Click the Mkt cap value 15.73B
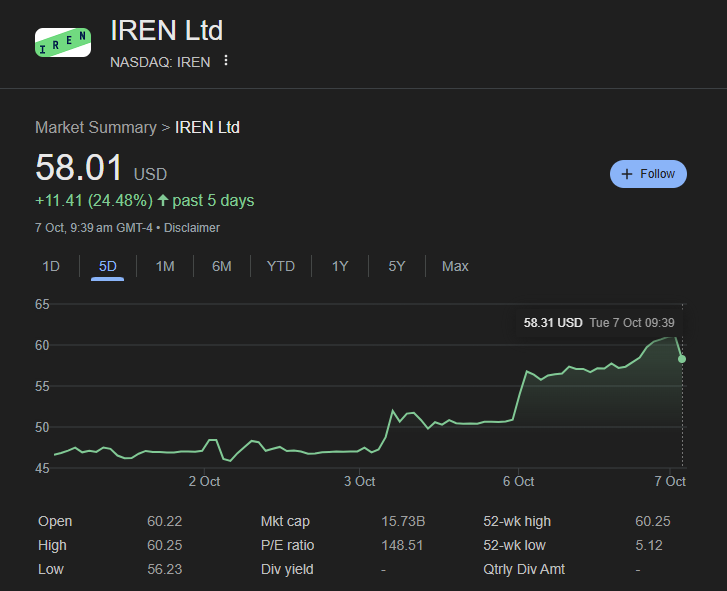The width and height of the screenshot is (727, 591). (x=403, y=521)
